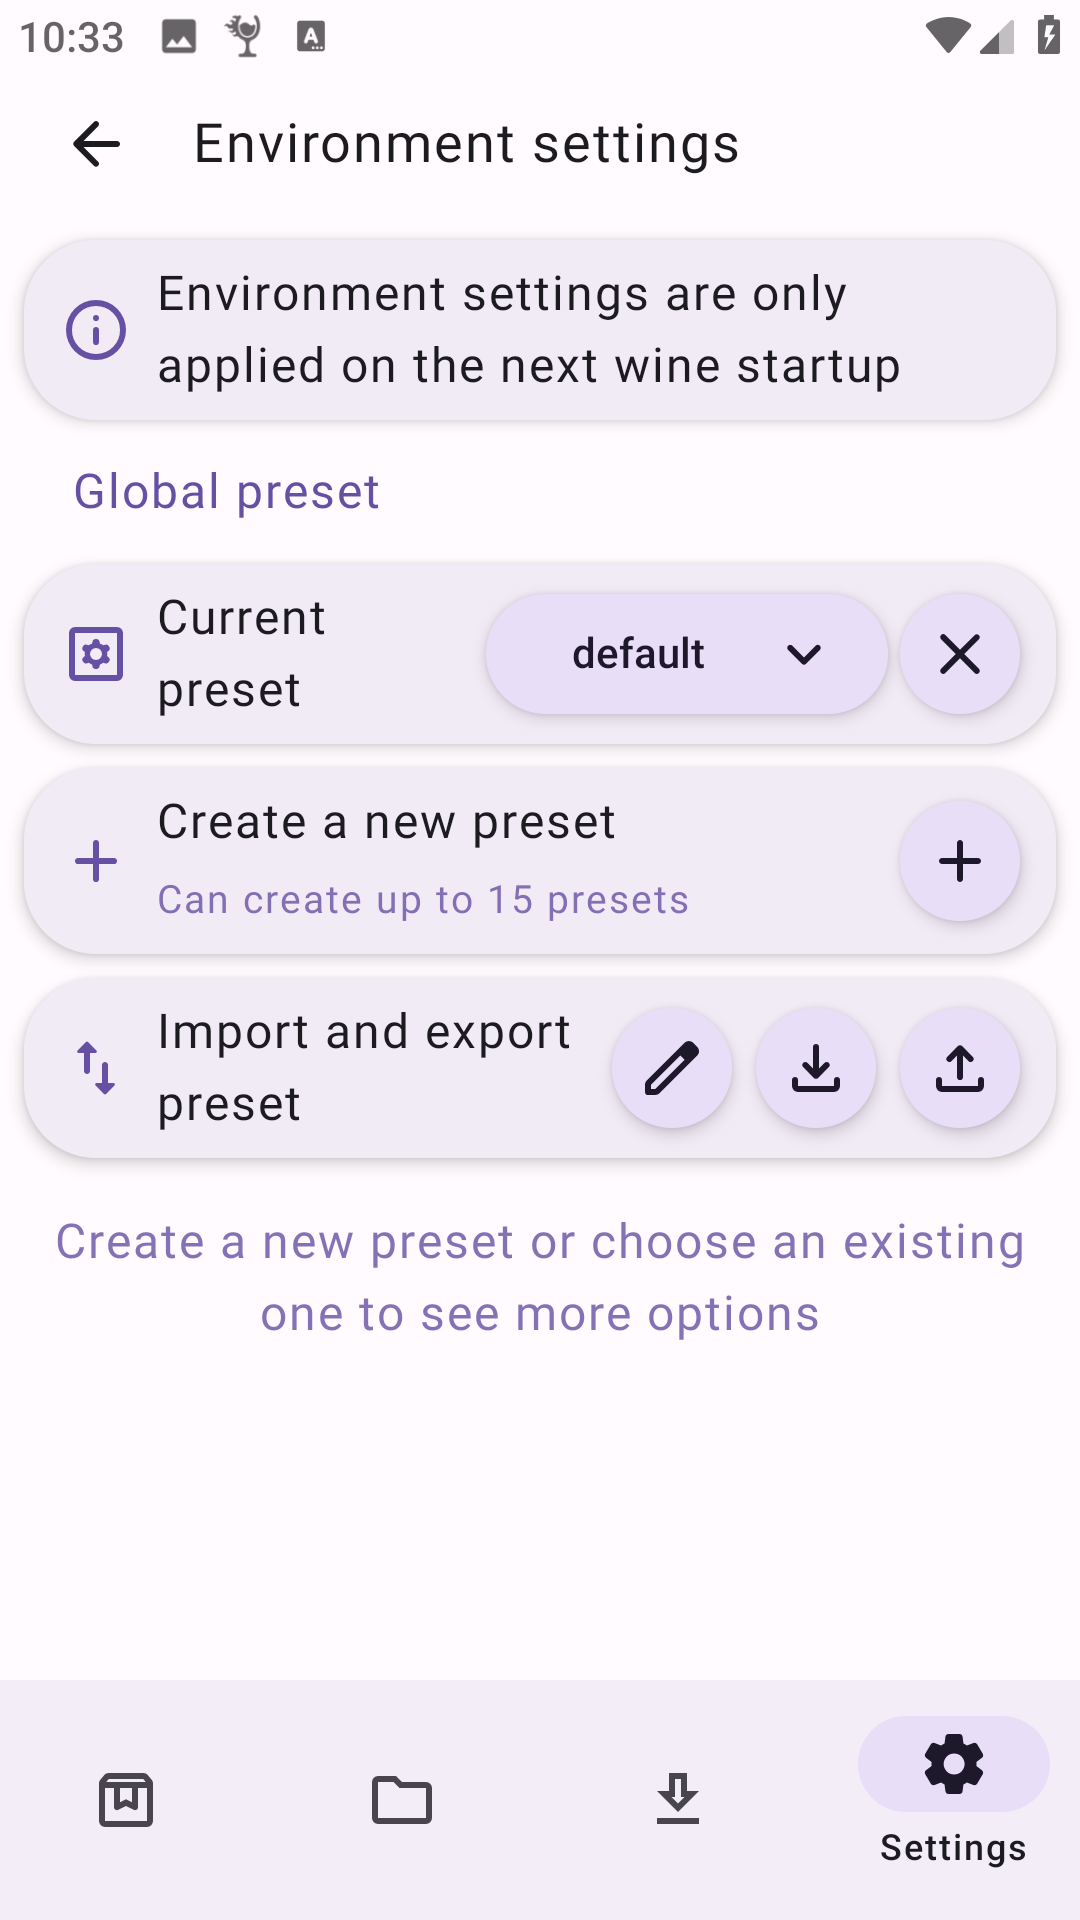Image resolution: width=1080 pixels, height=1920 pixels.
Task: Tap the Global preset section header
Action: pos(227,492)
